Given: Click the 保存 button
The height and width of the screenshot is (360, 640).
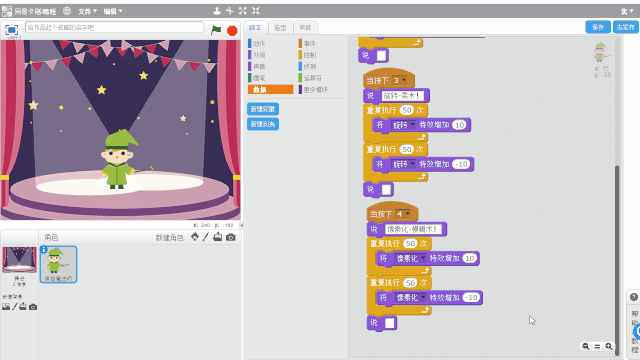Looking at the screenshot, I should (598, 27).
